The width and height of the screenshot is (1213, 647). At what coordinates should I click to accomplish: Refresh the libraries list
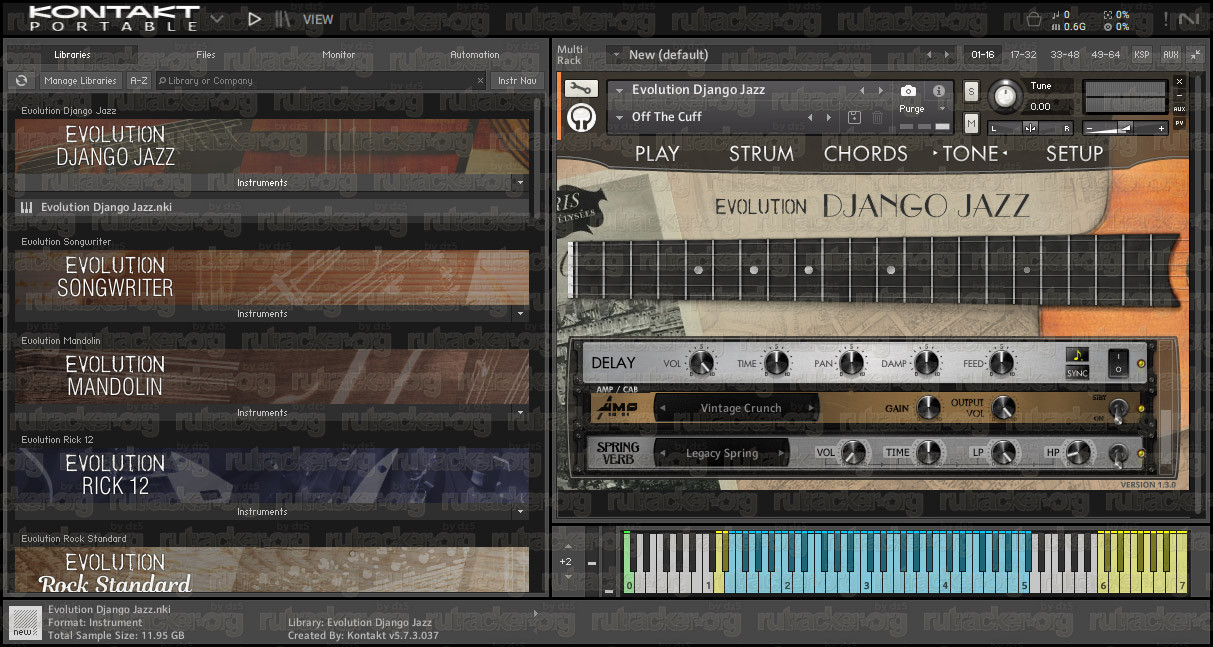(20, 81)
